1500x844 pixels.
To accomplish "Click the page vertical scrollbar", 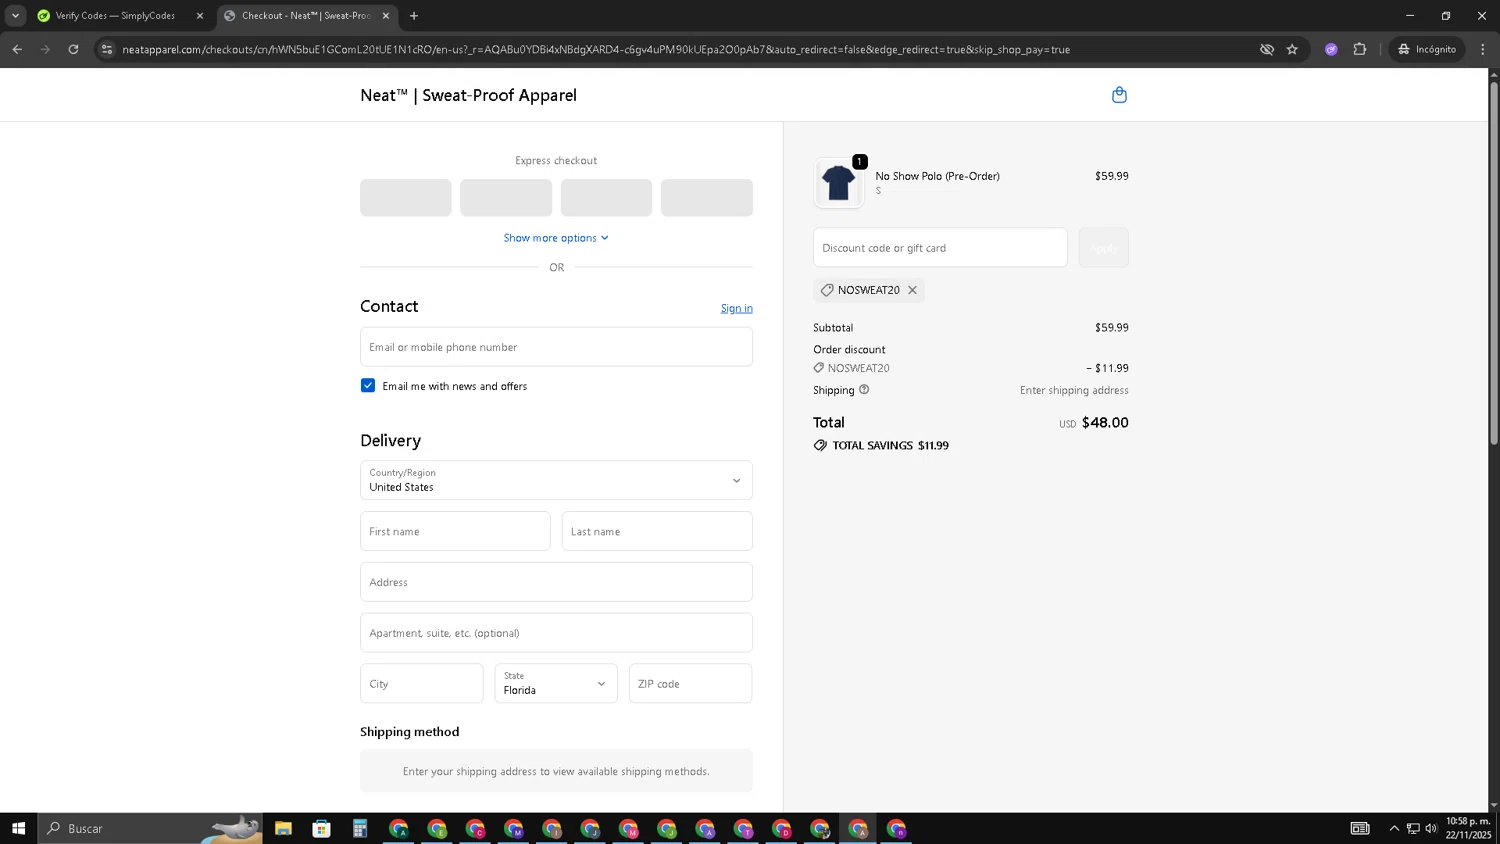I will click(x=1494, y=262).
